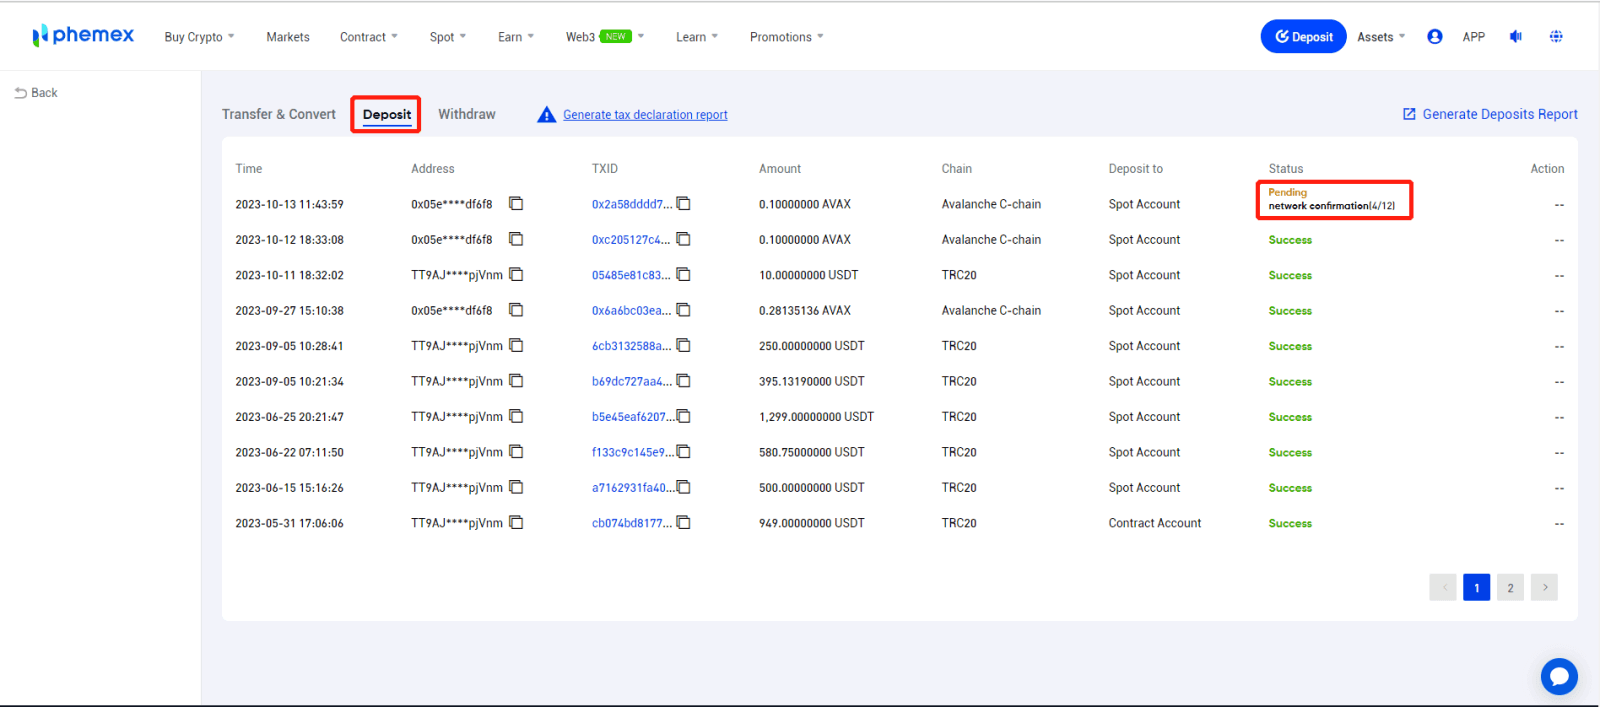This screenshot has height=707, width=1600.
Task: Copy address of the 949 USDT deposit
Action: click(x=516, y=523)
